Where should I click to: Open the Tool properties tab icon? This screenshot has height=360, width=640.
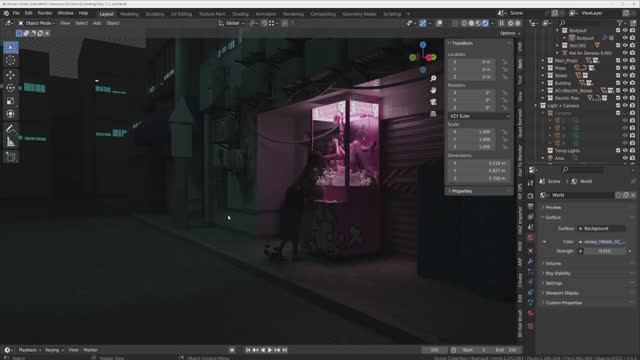click(x=531, y=183)
